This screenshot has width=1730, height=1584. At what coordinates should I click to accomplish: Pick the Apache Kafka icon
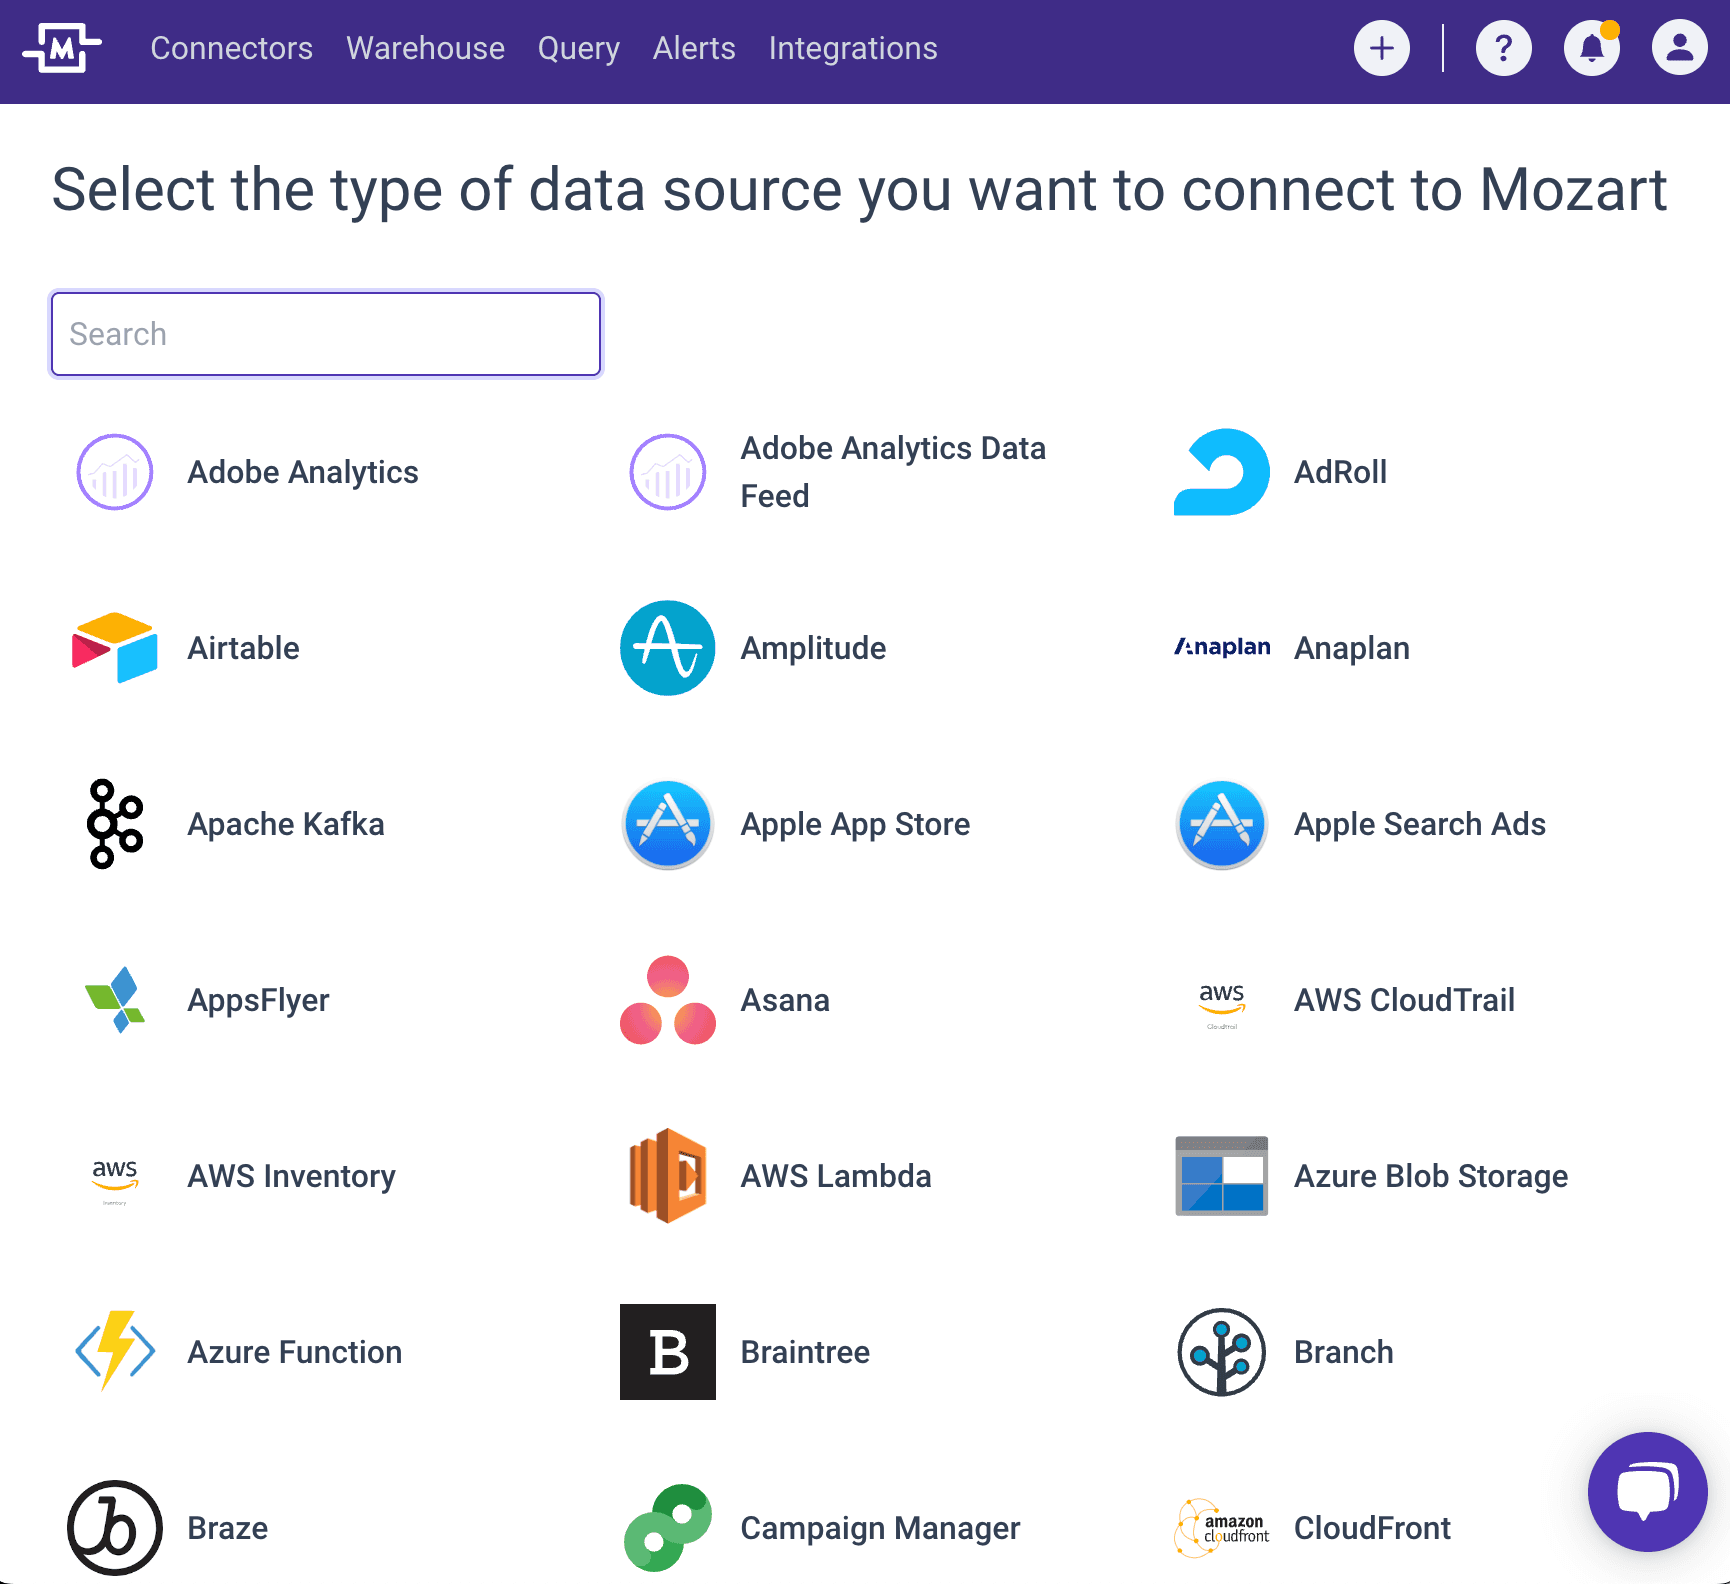115,824
